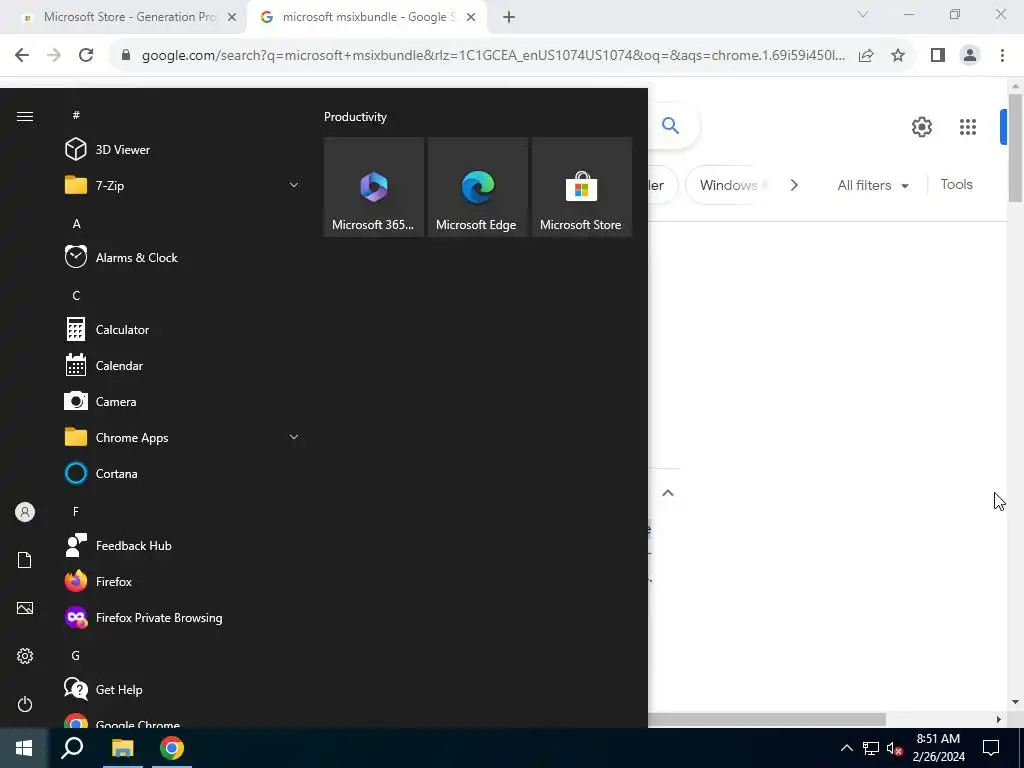Show more filter chips arrow
1024x768 pixels.
794,185
